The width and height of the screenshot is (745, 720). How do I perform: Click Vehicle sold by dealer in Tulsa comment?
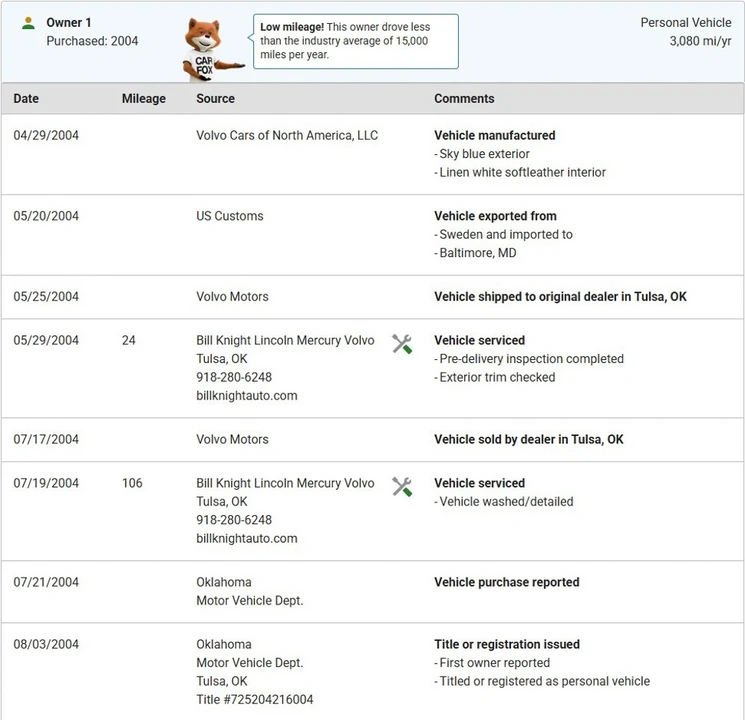529,439
